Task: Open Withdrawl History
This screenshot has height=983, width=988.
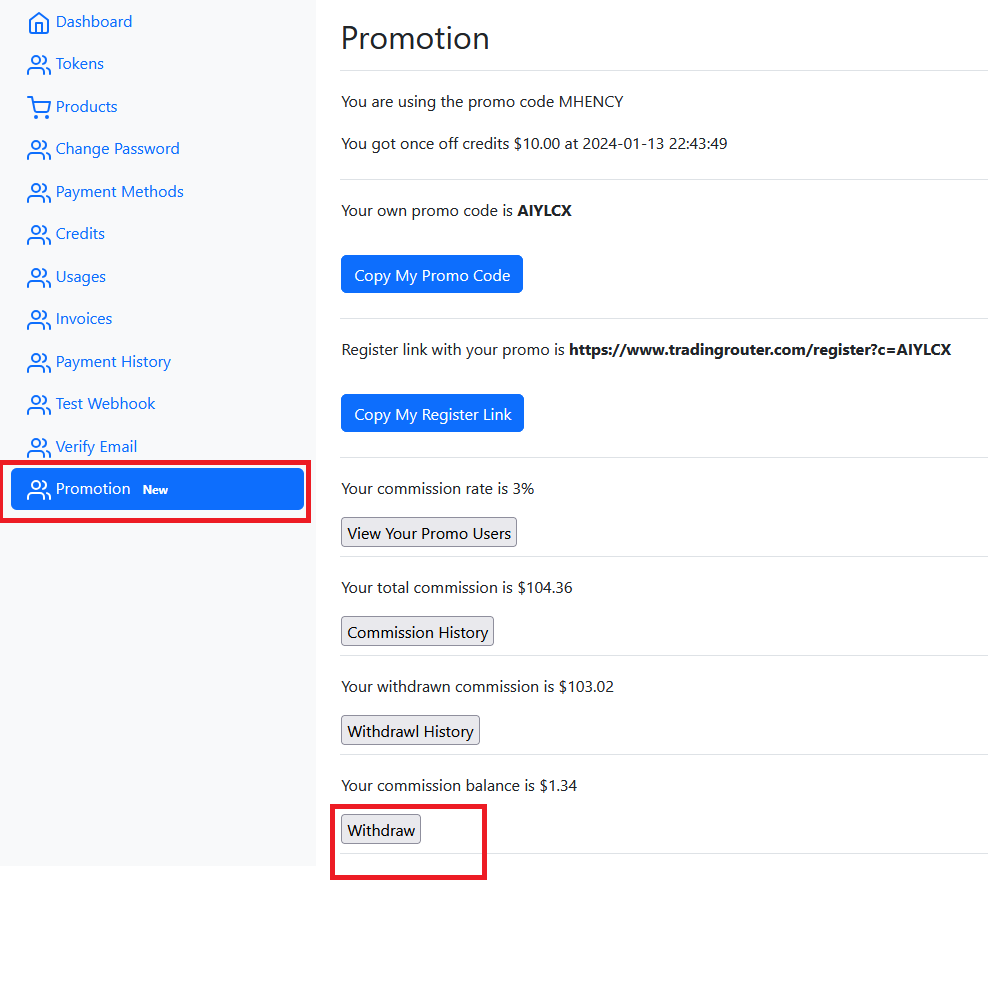Action: pos(410,731)
